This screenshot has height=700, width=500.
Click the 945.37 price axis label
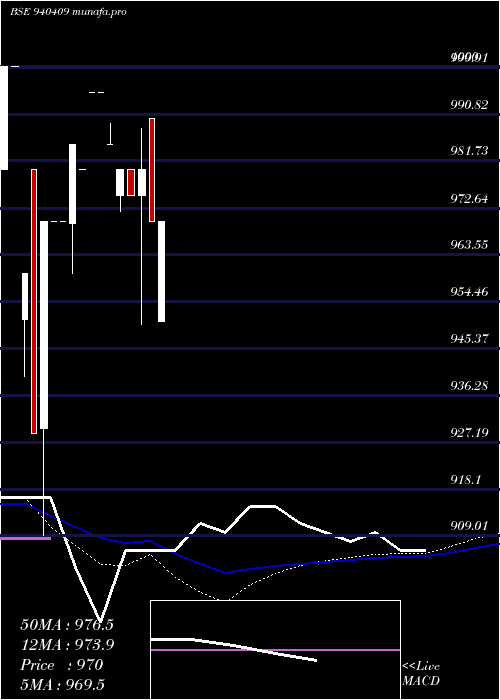(469, 338)
